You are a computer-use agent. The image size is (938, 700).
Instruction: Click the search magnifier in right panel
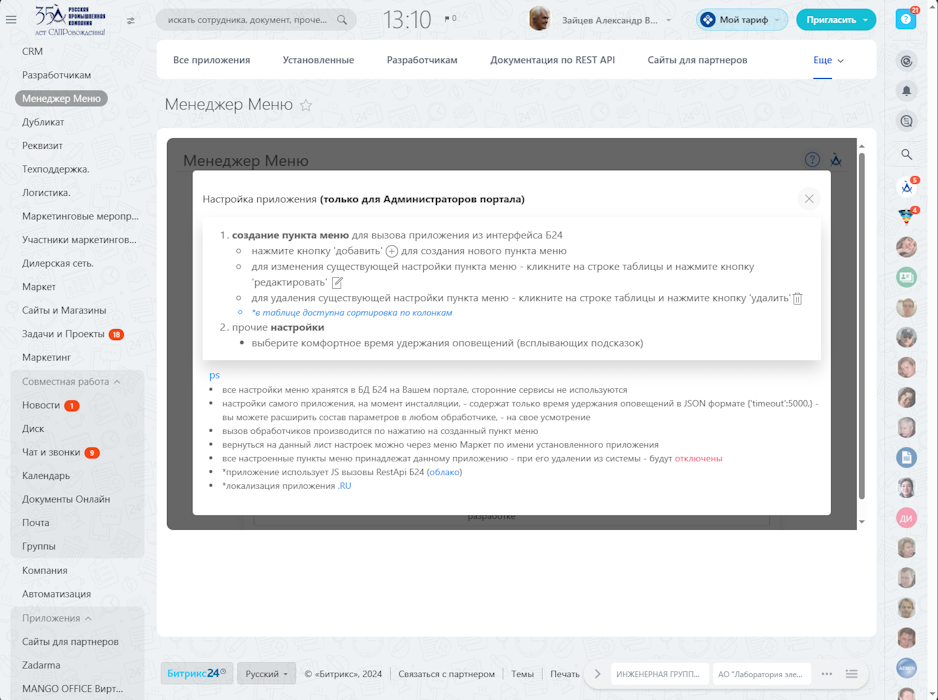906,154
